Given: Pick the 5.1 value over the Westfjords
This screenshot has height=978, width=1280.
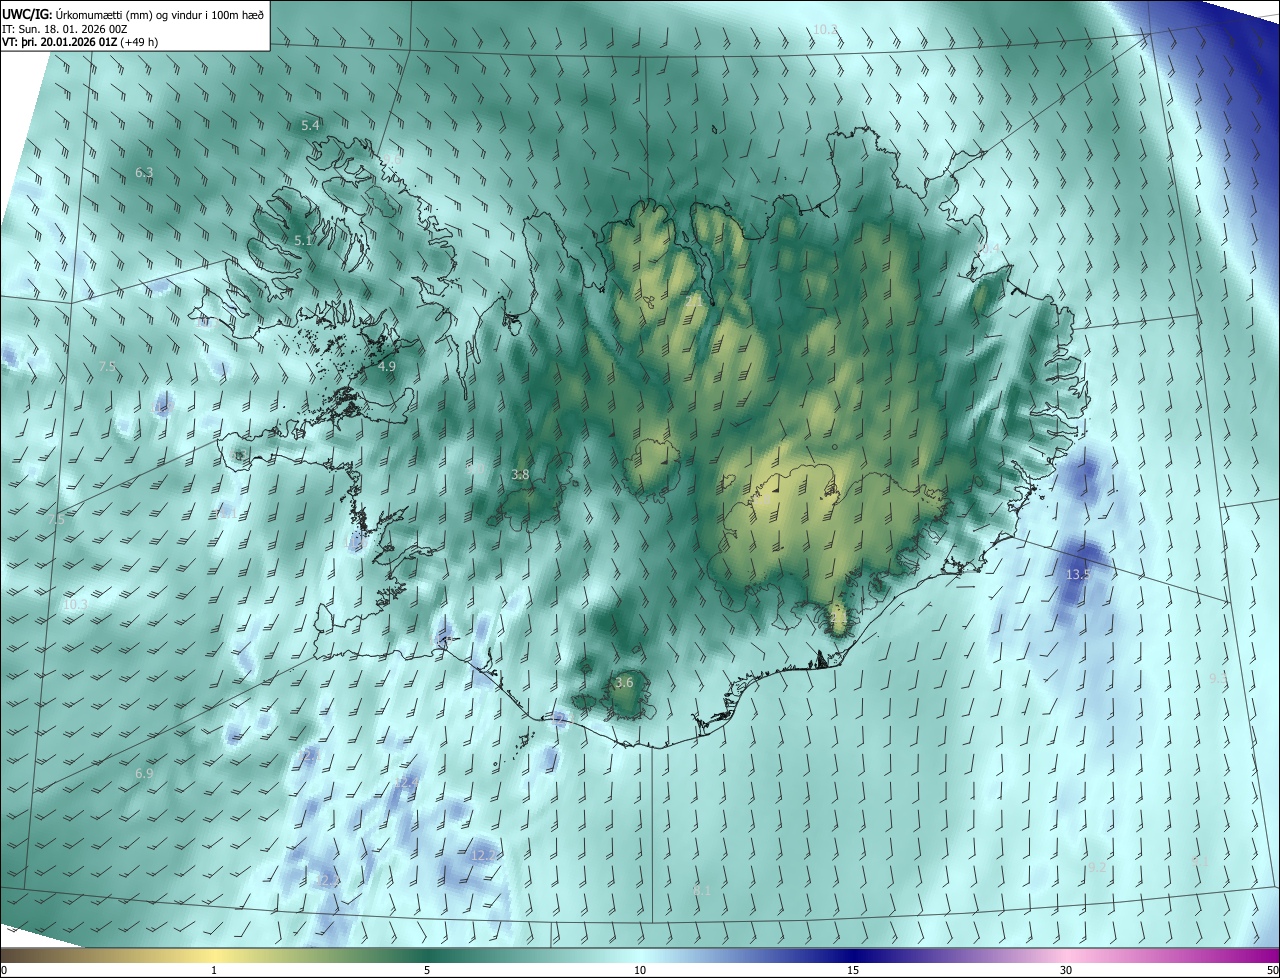Looking at the screenshot, I should pyautogui.click(x=303, y=241).
